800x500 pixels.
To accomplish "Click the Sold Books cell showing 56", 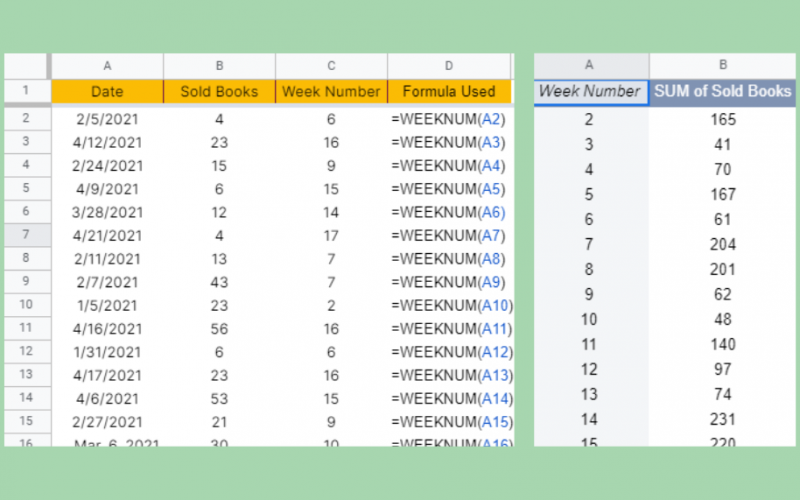I will click(219, 329).
